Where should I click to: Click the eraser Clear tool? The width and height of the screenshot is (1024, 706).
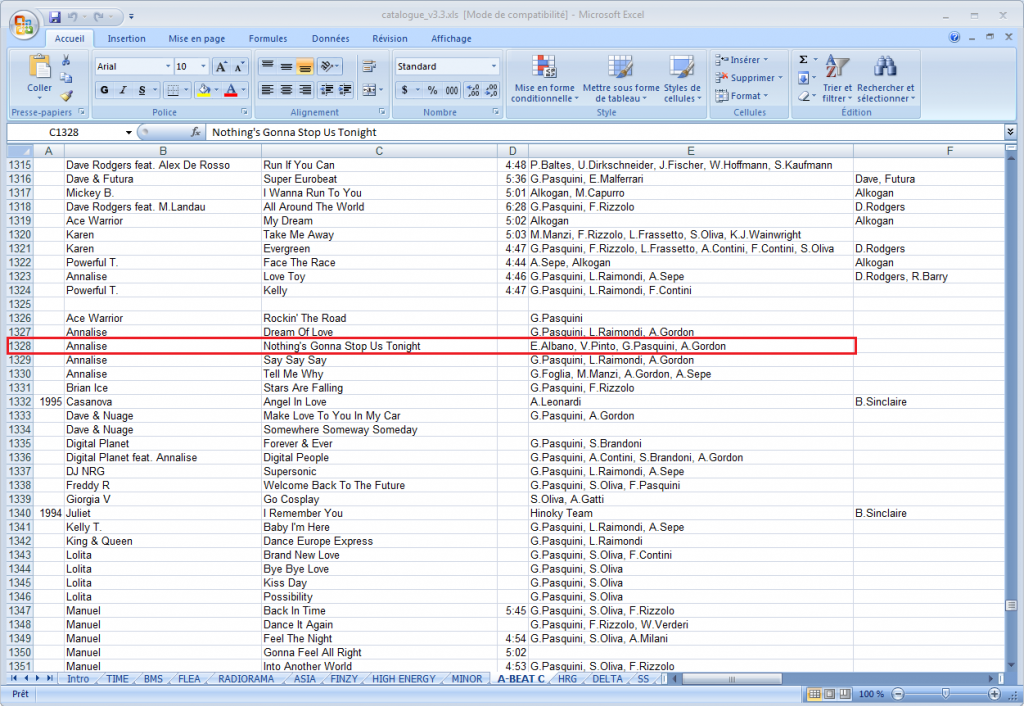(x=803, y=96)
